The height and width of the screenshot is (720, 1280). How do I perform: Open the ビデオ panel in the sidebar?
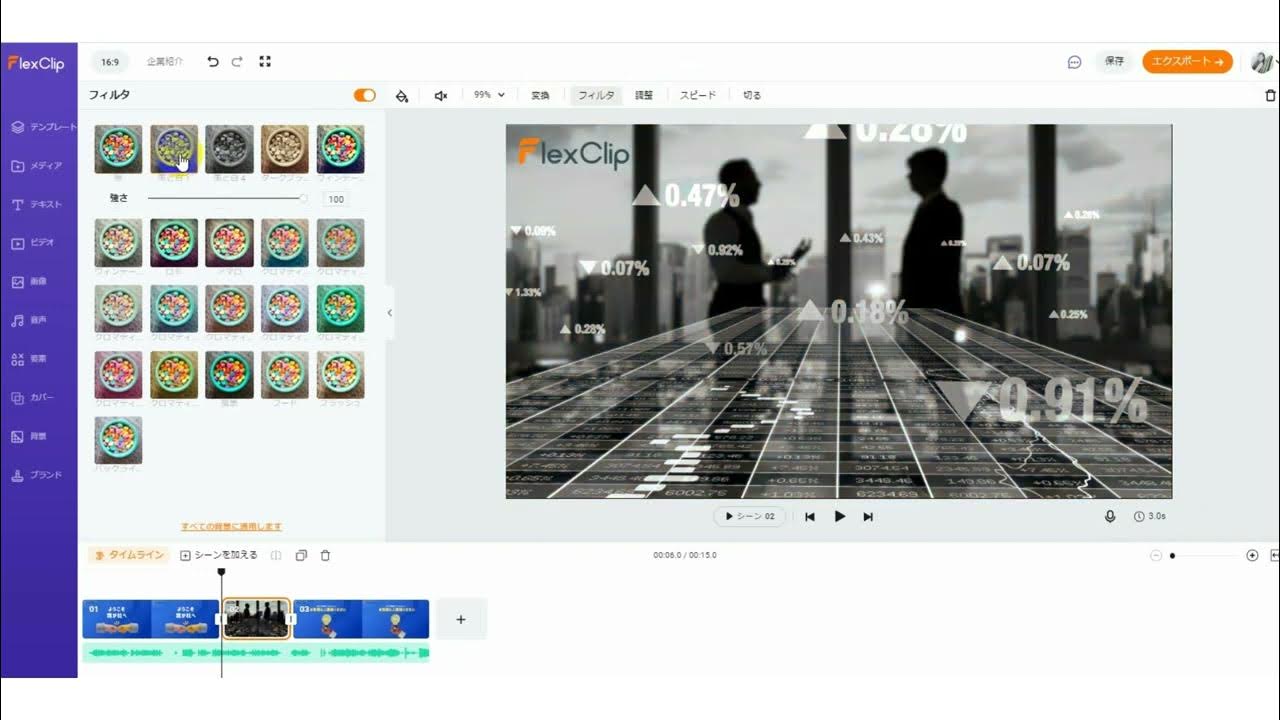point(34,243)
